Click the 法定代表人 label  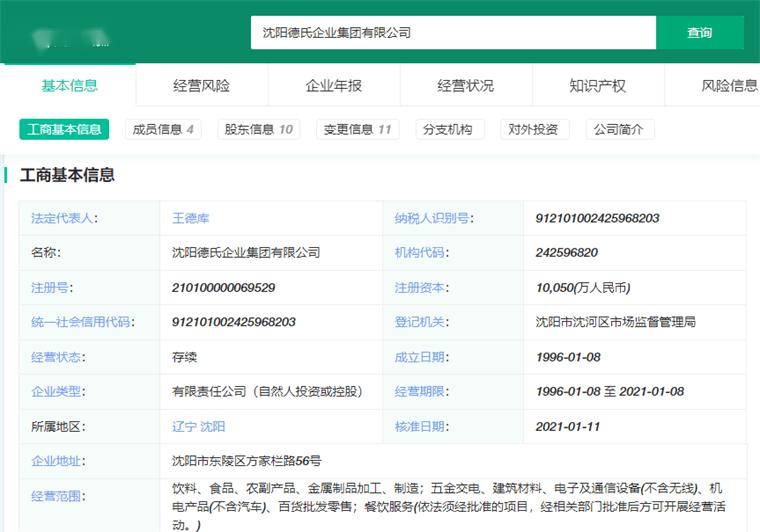64,218
